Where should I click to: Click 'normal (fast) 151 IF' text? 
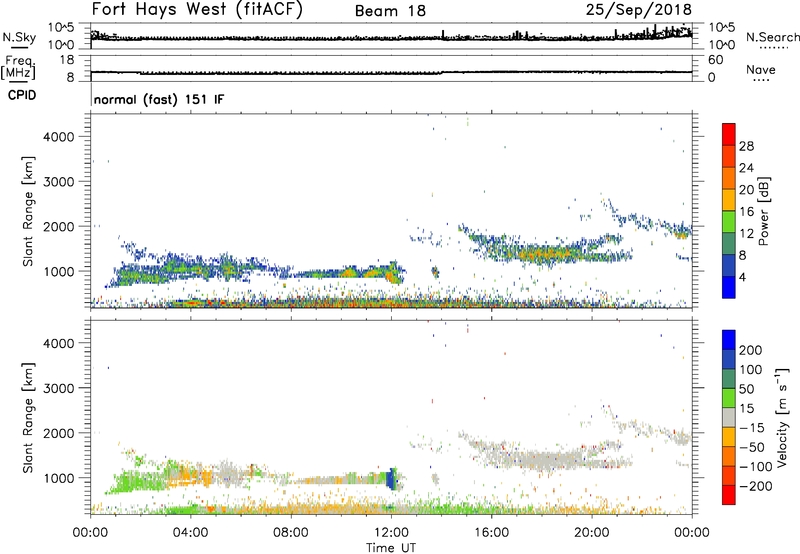pyautogui.click(x=159, y=99)
